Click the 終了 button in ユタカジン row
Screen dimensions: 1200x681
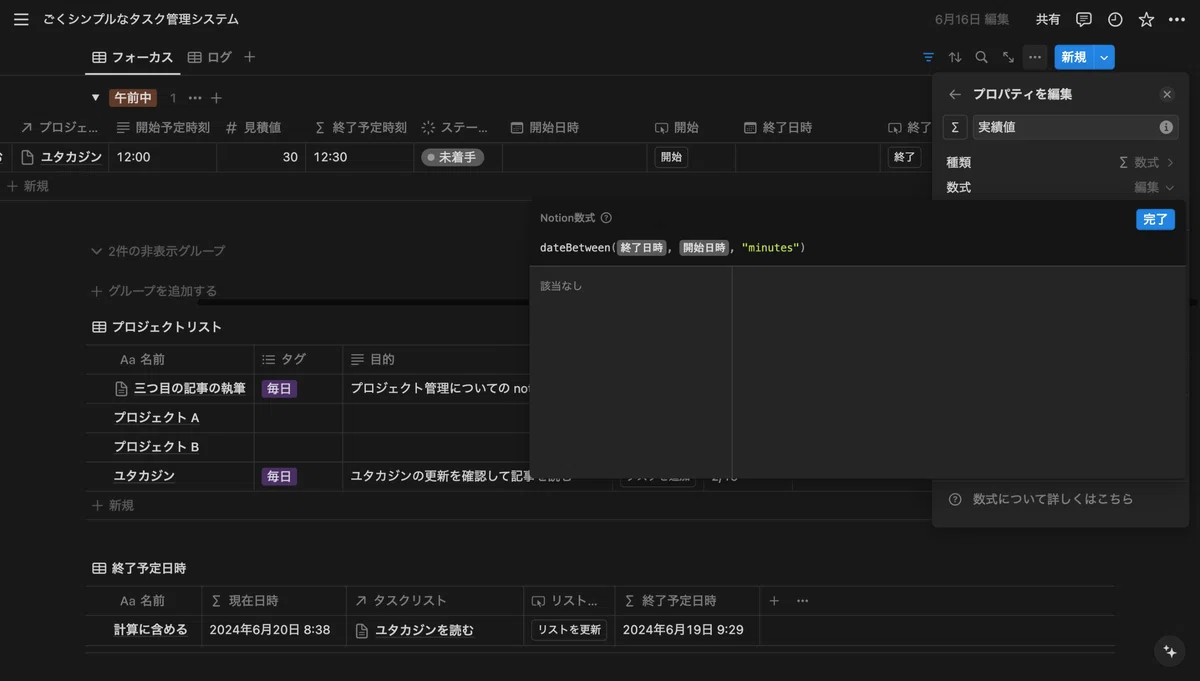tap(904, 157)
